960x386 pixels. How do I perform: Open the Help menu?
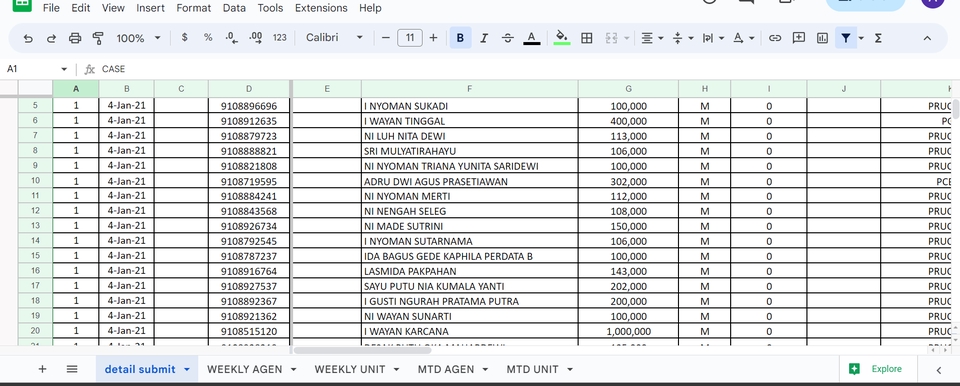(x=370, y=8)
